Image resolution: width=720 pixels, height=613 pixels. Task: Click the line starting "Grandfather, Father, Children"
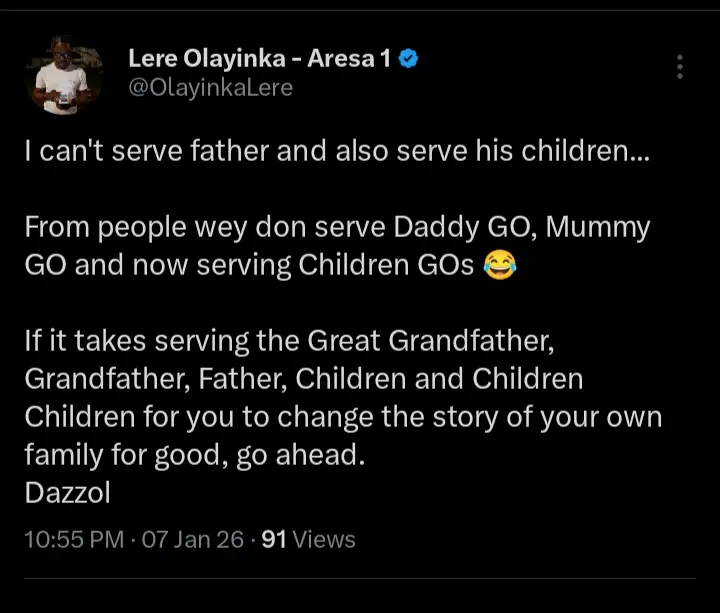pyautogui.click(x=304, y=380)
